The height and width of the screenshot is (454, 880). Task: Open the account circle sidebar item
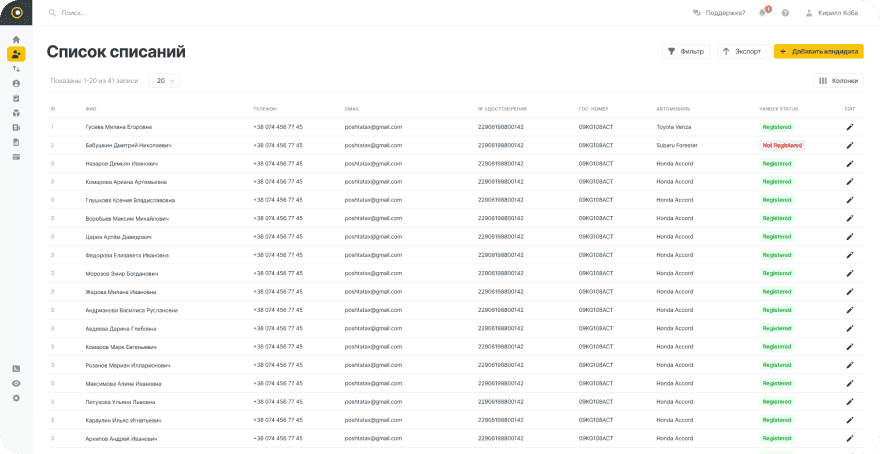pyautogui.click(x=16, y=84)
